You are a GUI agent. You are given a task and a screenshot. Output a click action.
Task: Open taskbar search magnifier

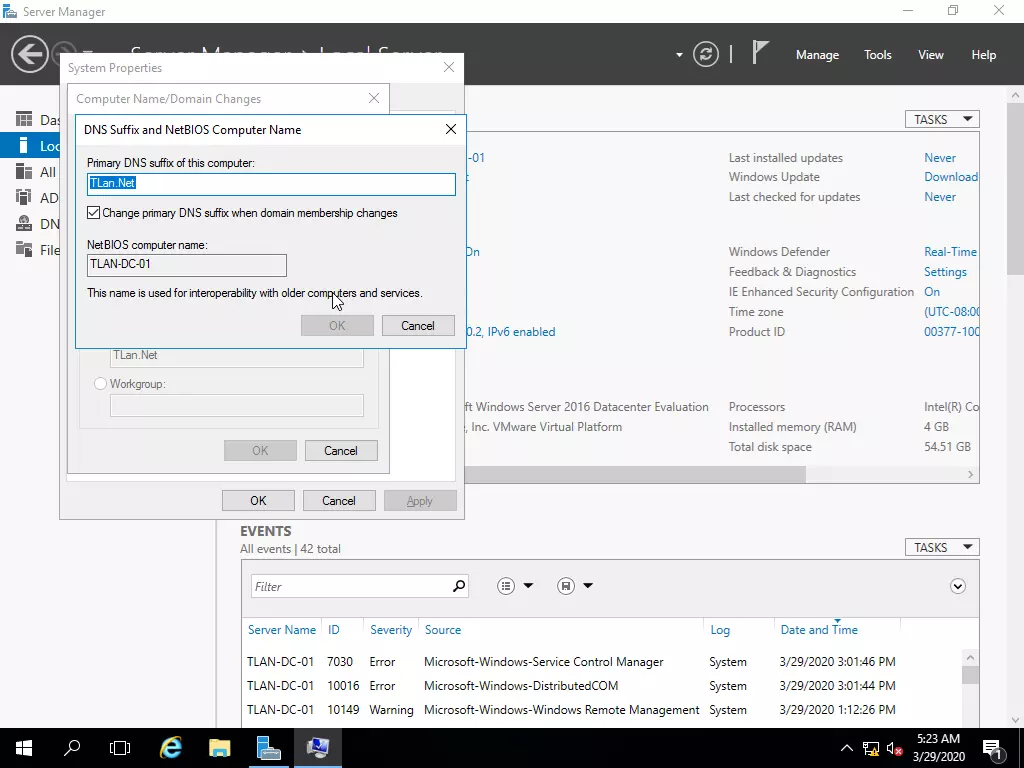pos(72,748)
